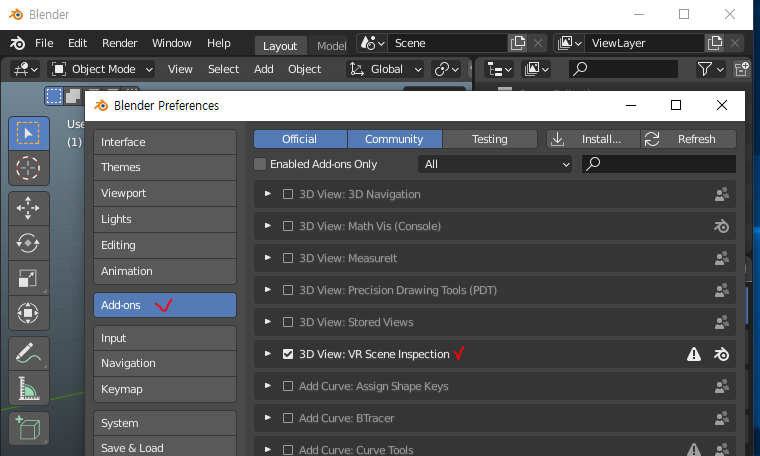
Task: Open the outliner editor type icon
Action: pos(499,69)
